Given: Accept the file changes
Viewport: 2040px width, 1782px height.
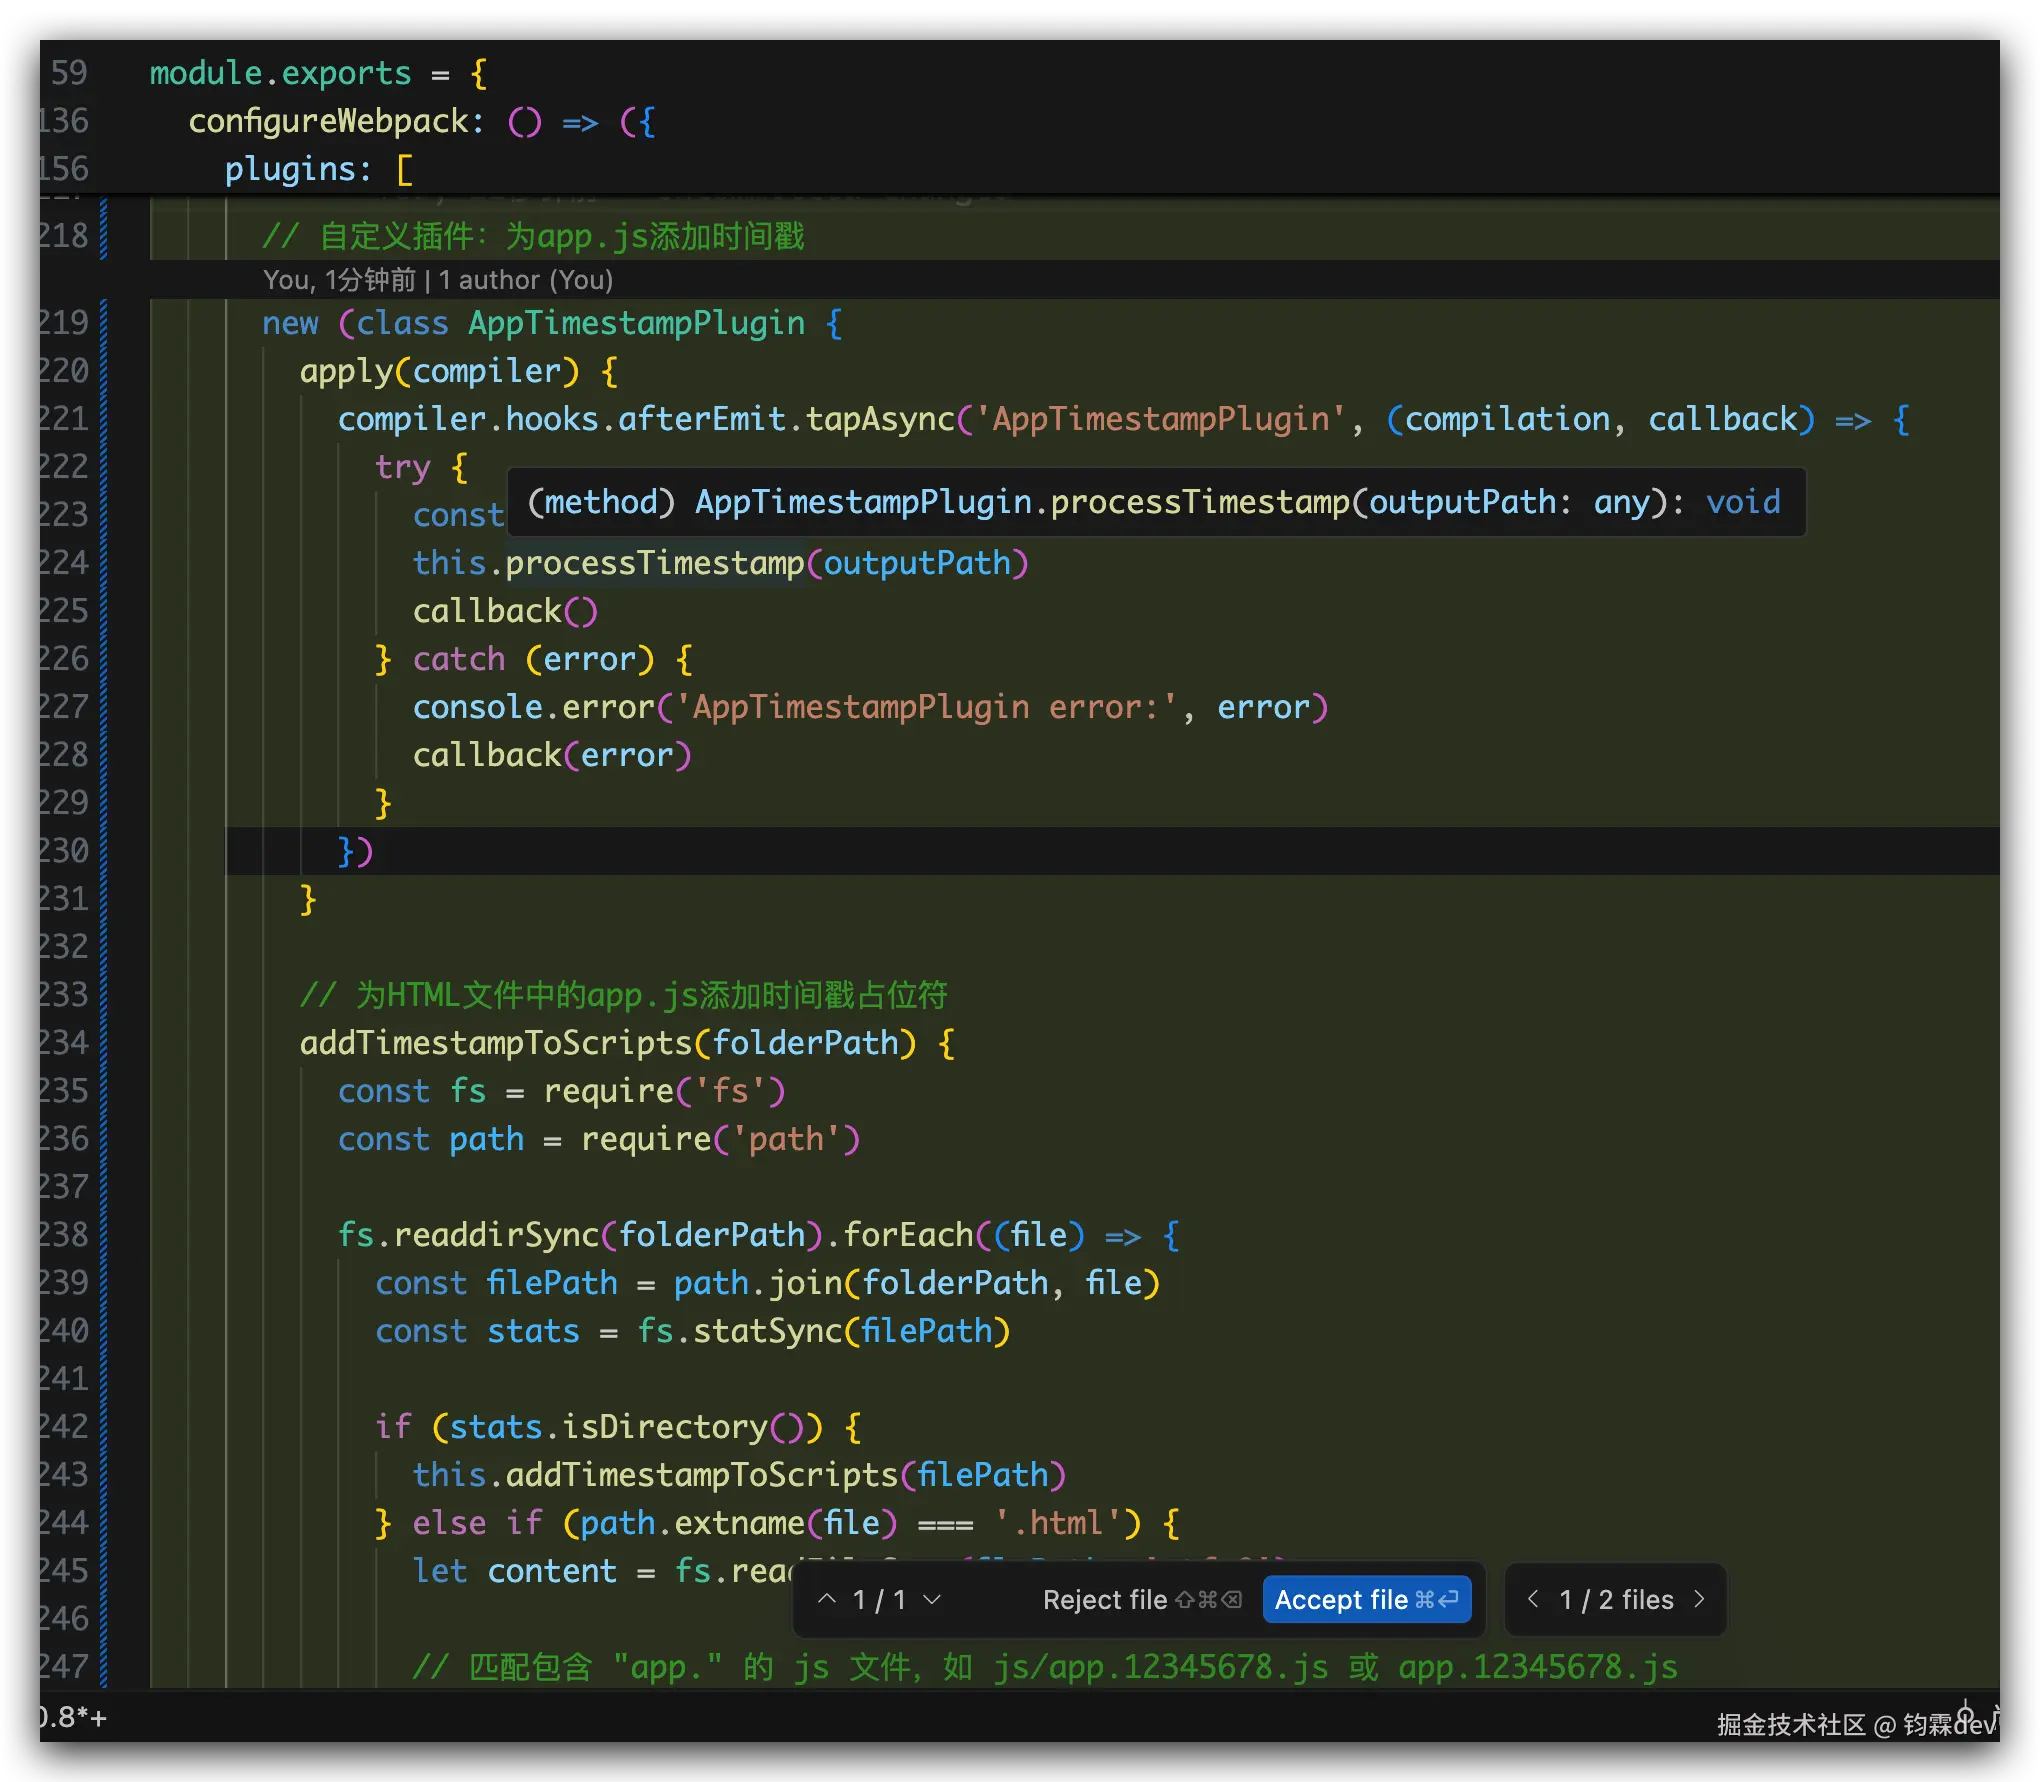Looking at the screenshot, I should pos(1366,1600).
